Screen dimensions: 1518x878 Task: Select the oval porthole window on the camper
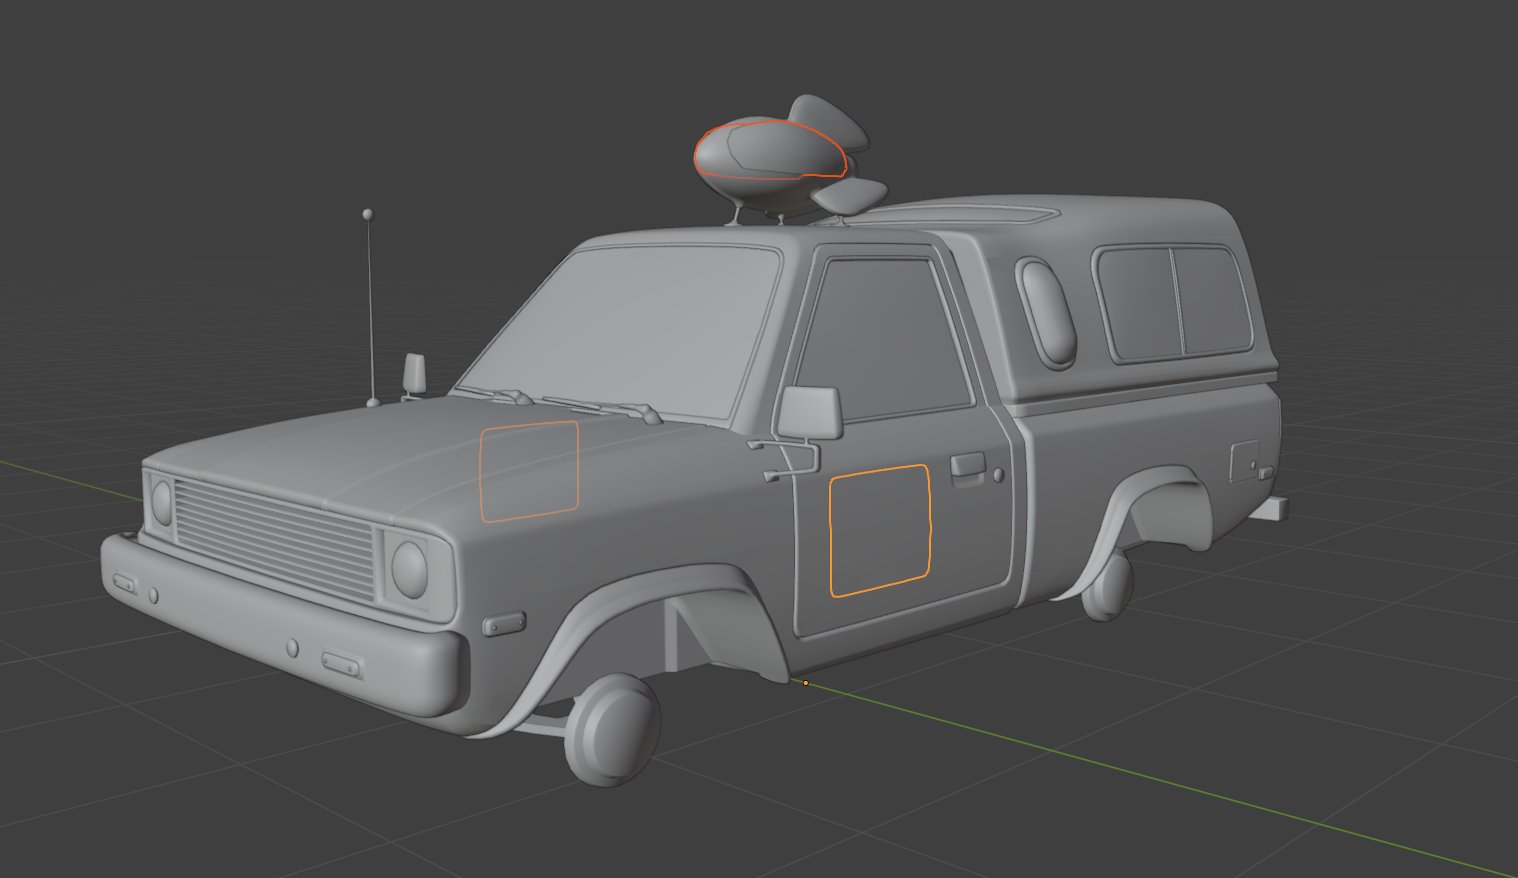pyautogui.click(x=1046, y=312)
